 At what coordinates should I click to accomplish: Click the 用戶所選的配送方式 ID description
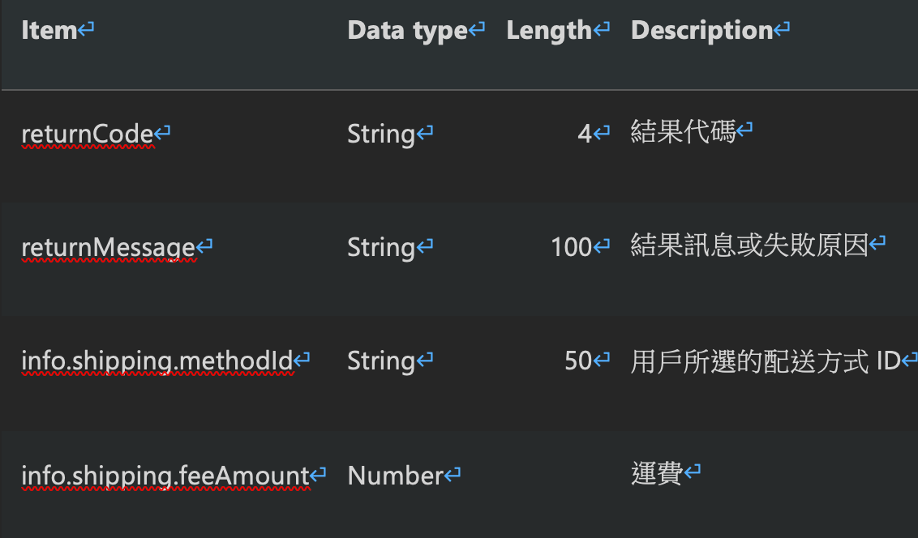pyautogui.click(x=765, y=362)
